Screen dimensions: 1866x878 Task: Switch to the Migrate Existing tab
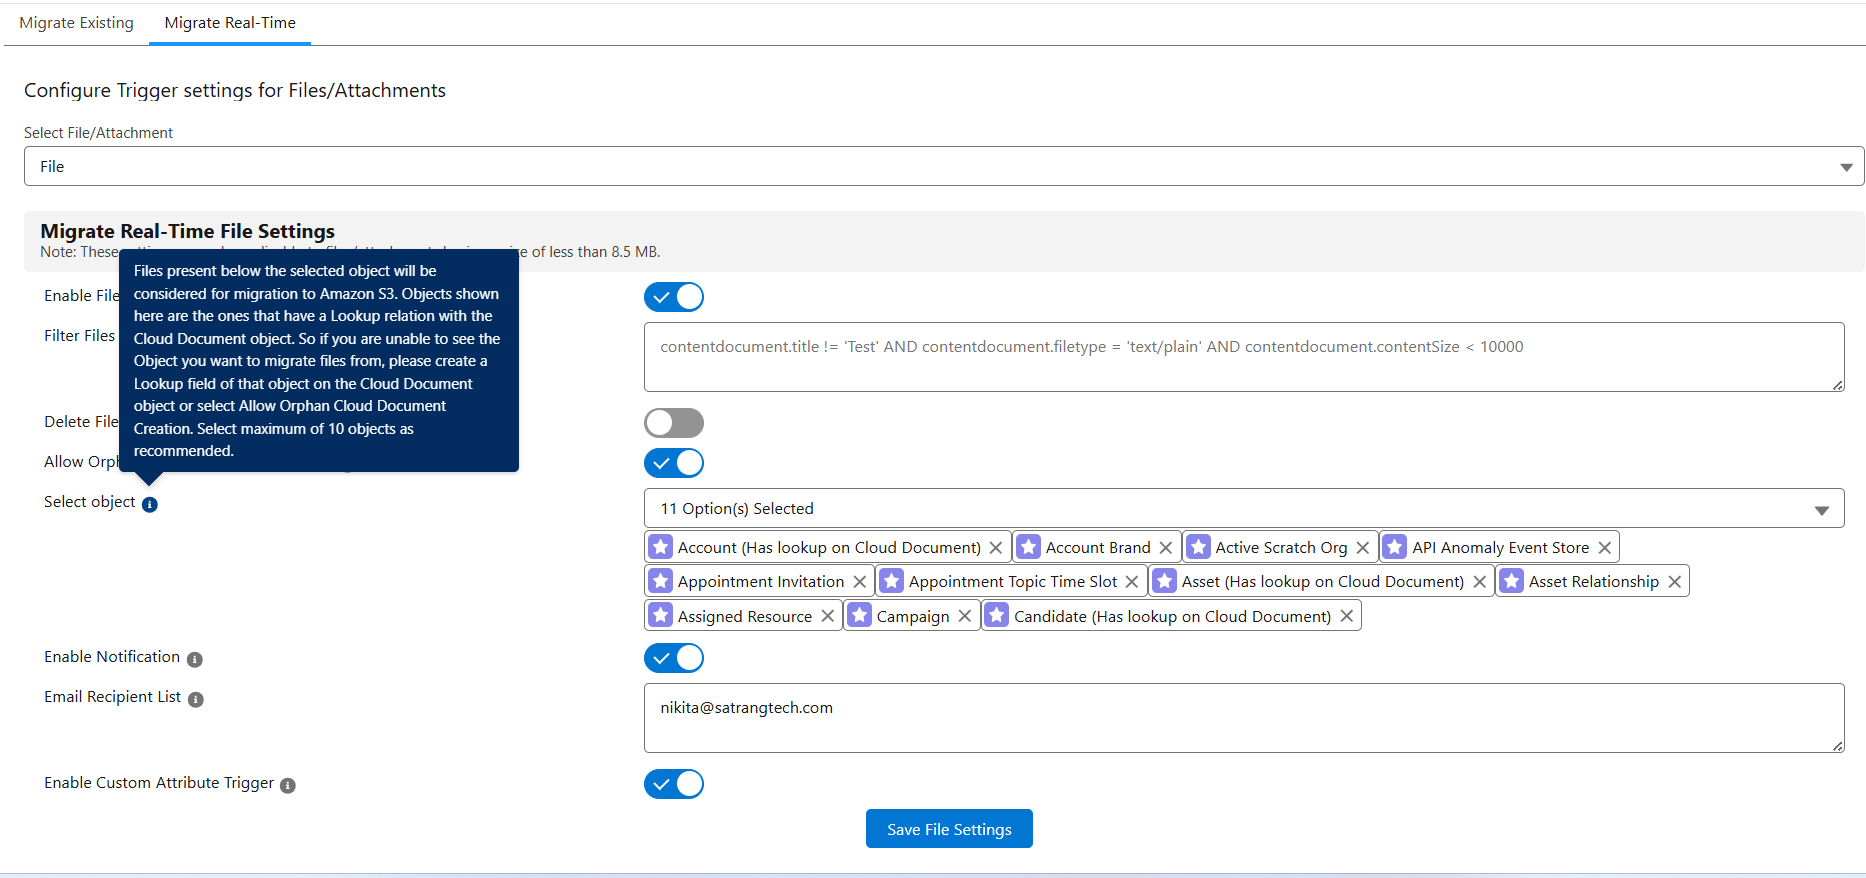76,23
